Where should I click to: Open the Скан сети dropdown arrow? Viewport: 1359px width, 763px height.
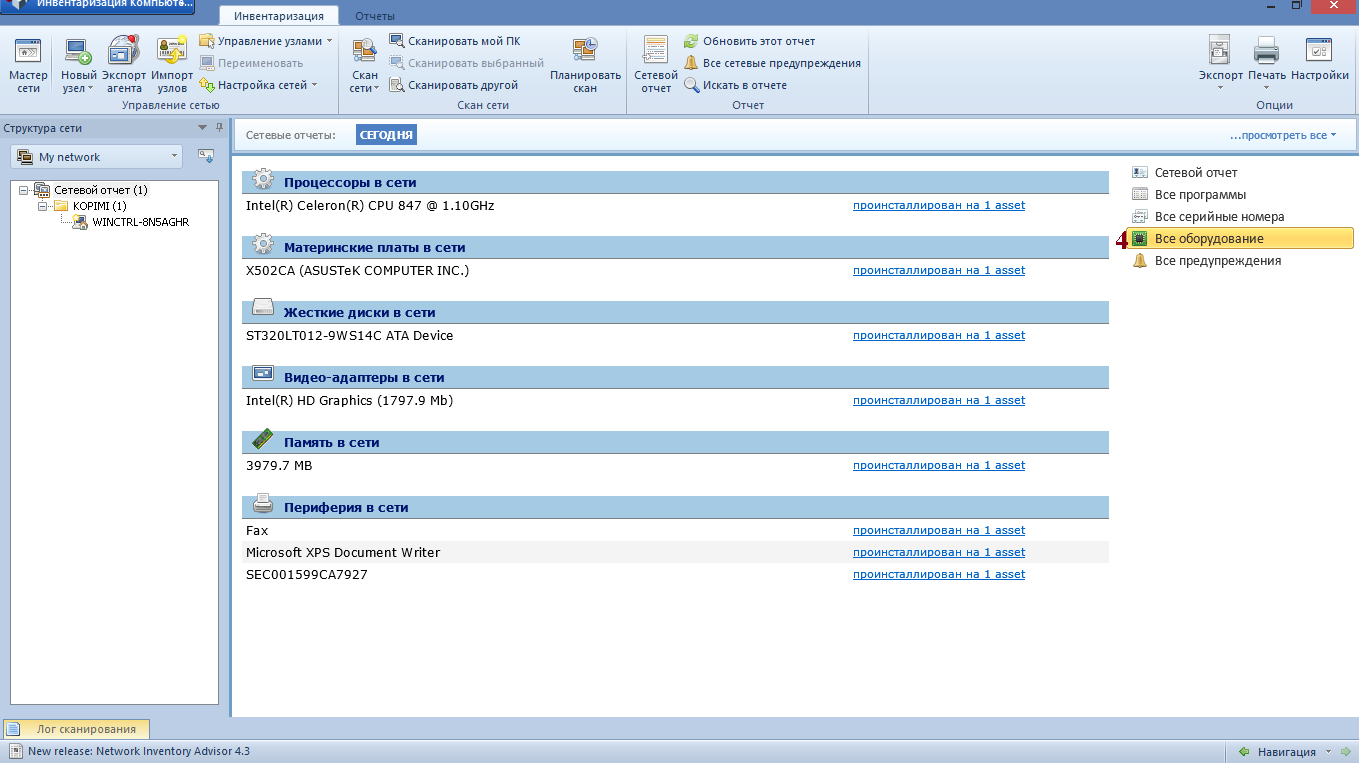(377, 88)
